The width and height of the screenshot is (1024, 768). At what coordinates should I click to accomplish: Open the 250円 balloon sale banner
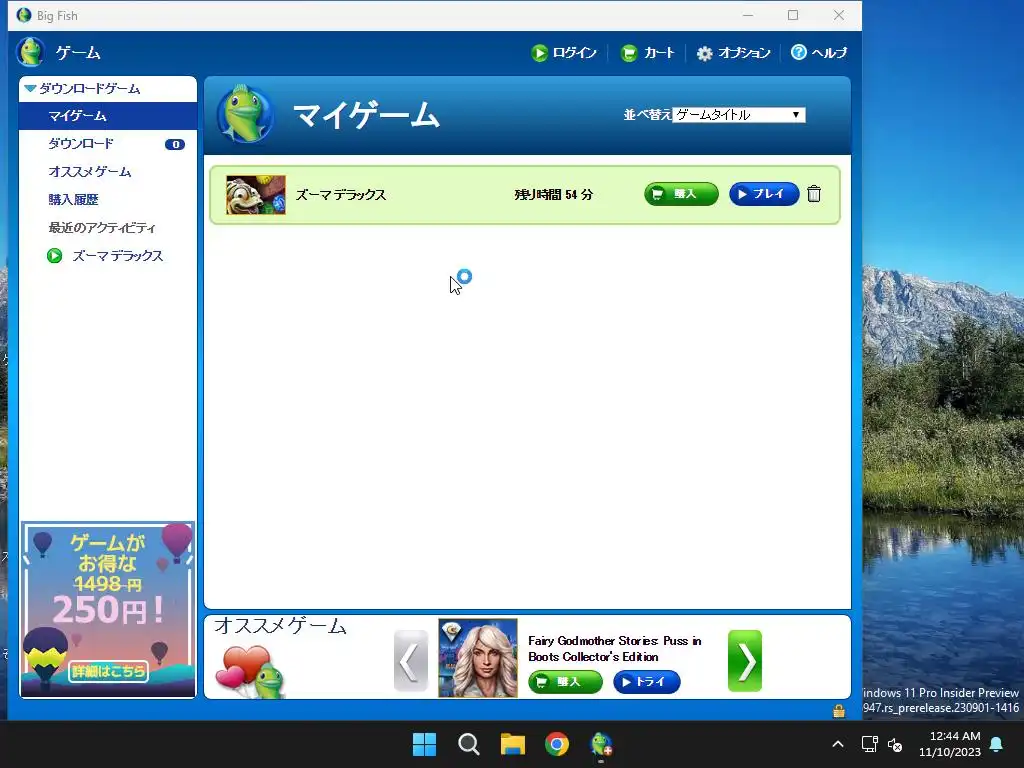108,609
